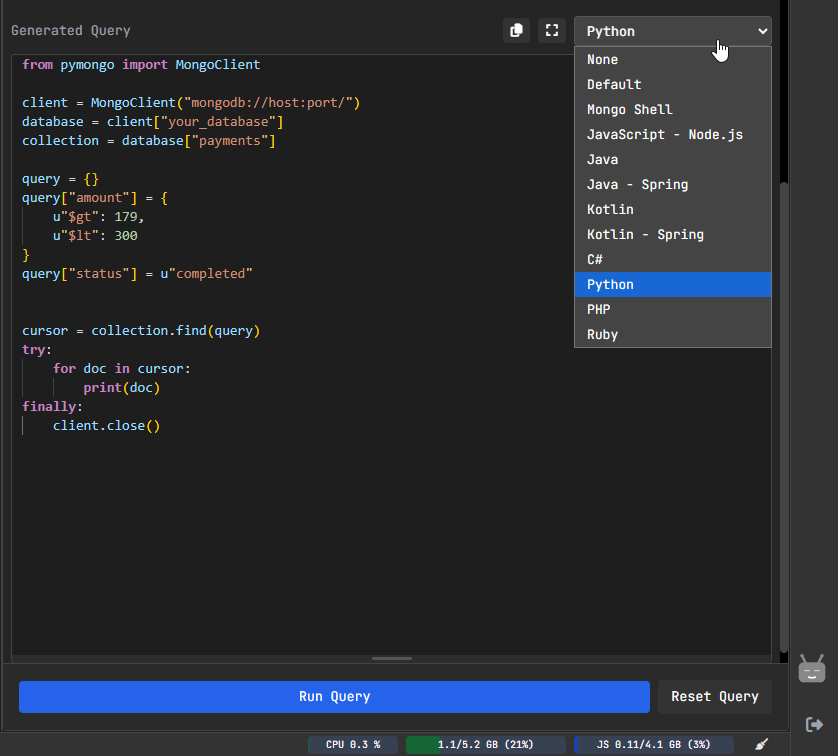
Task: Click the horizontal resize handle below code
Action: 392,659
